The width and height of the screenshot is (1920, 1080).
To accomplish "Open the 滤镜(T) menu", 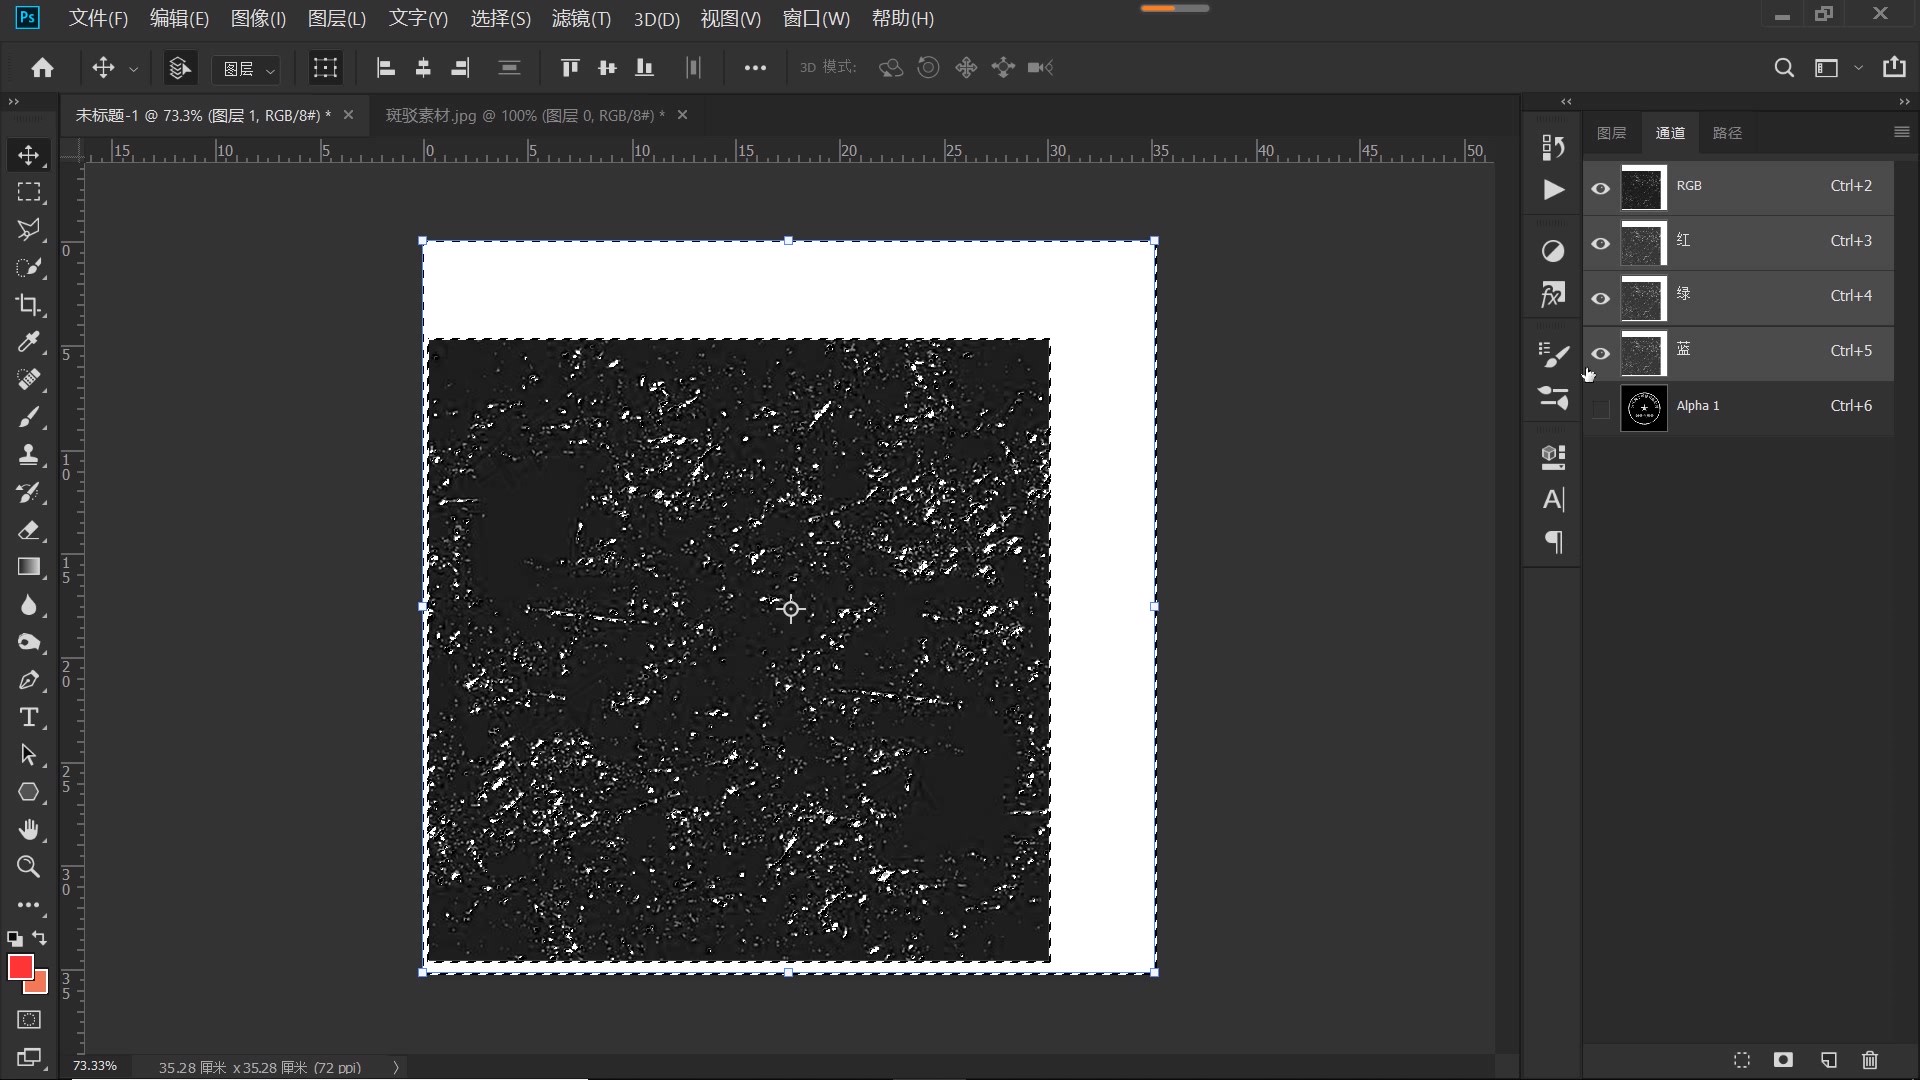I will click(x=581, y=18).
